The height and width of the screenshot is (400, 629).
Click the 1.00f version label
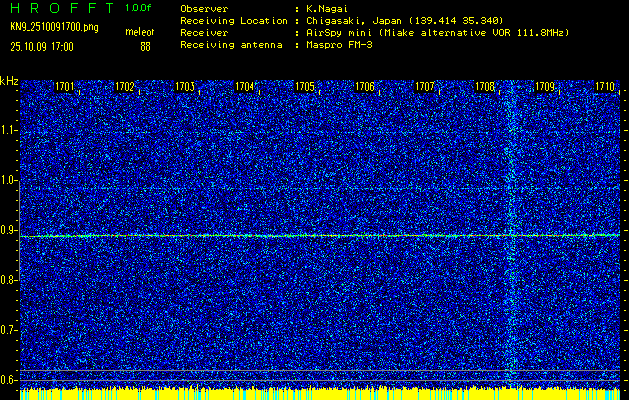(139, 8)
